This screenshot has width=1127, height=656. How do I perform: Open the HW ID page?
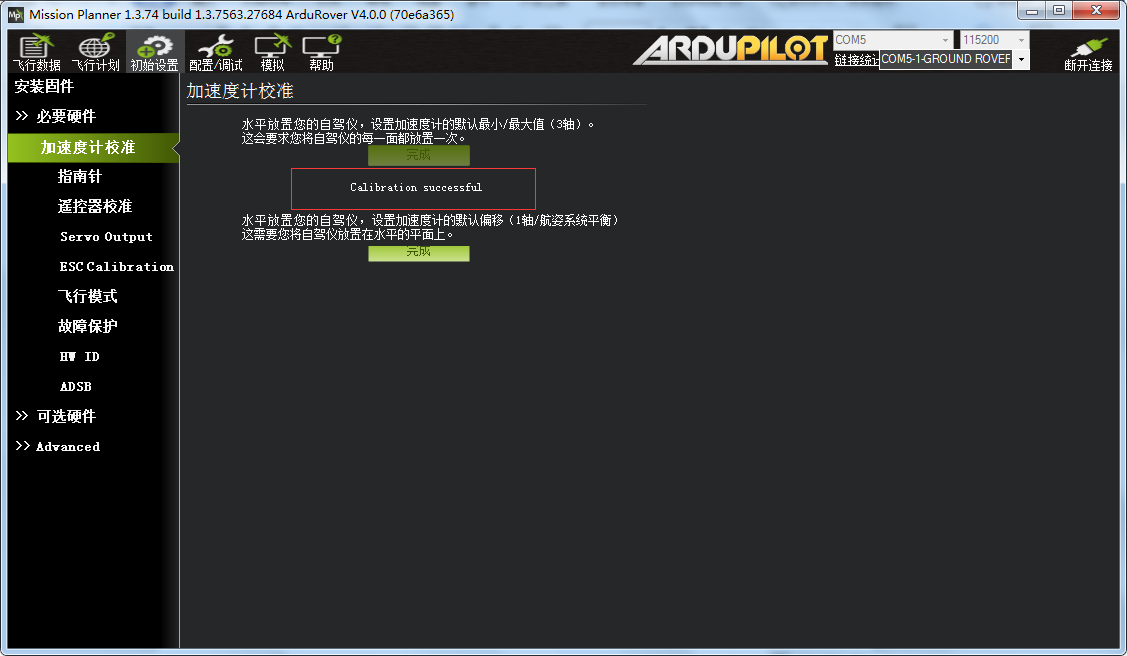coord(80,356)
